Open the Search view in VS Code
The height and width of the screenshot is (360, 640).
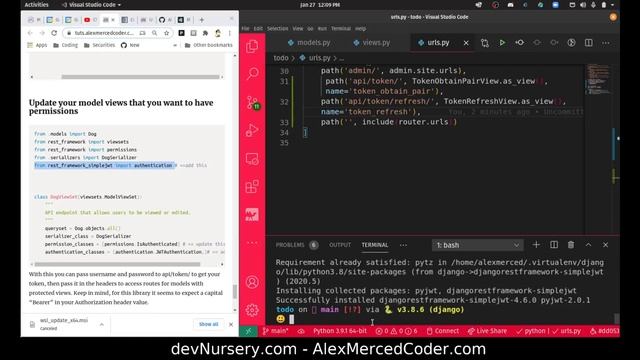point(253,73)
